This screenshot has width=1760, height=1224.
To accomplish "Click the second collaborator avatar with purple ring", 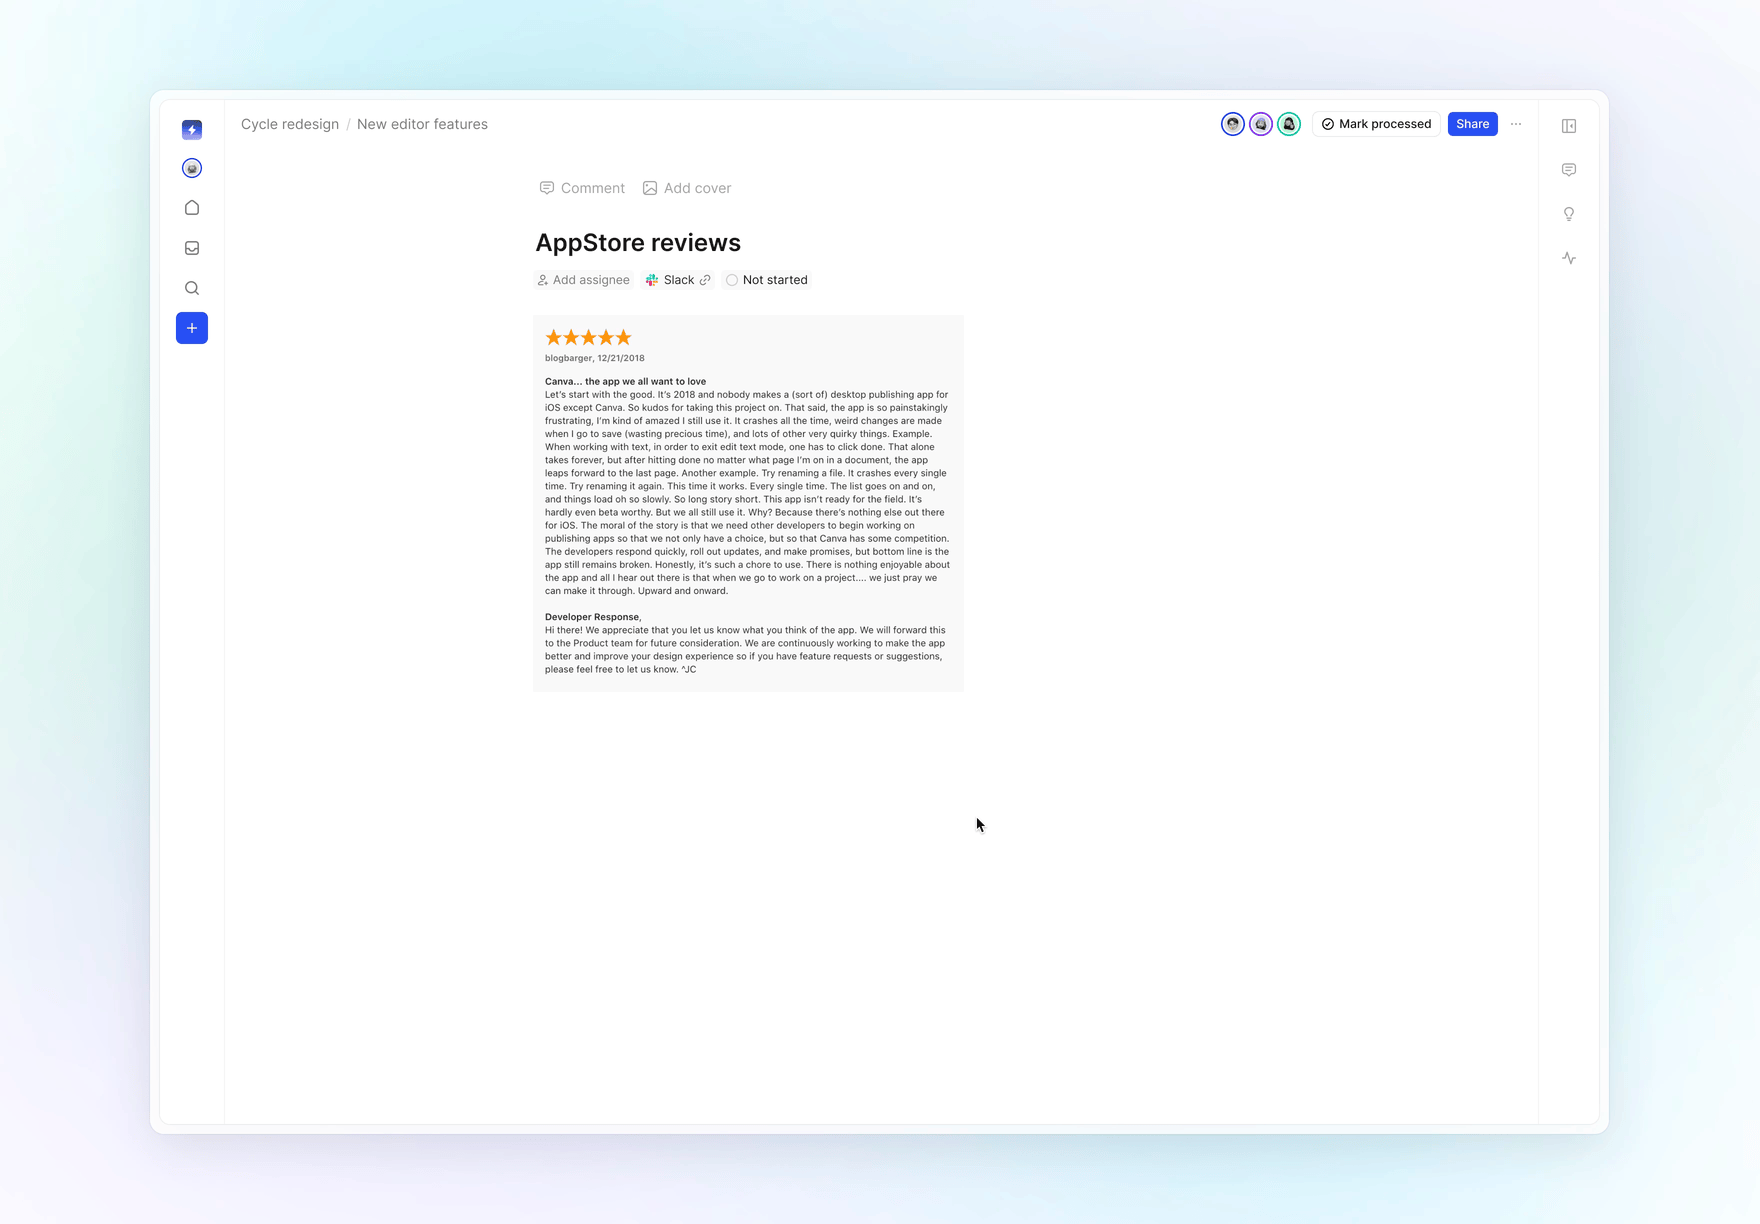I will point(1261,124).
